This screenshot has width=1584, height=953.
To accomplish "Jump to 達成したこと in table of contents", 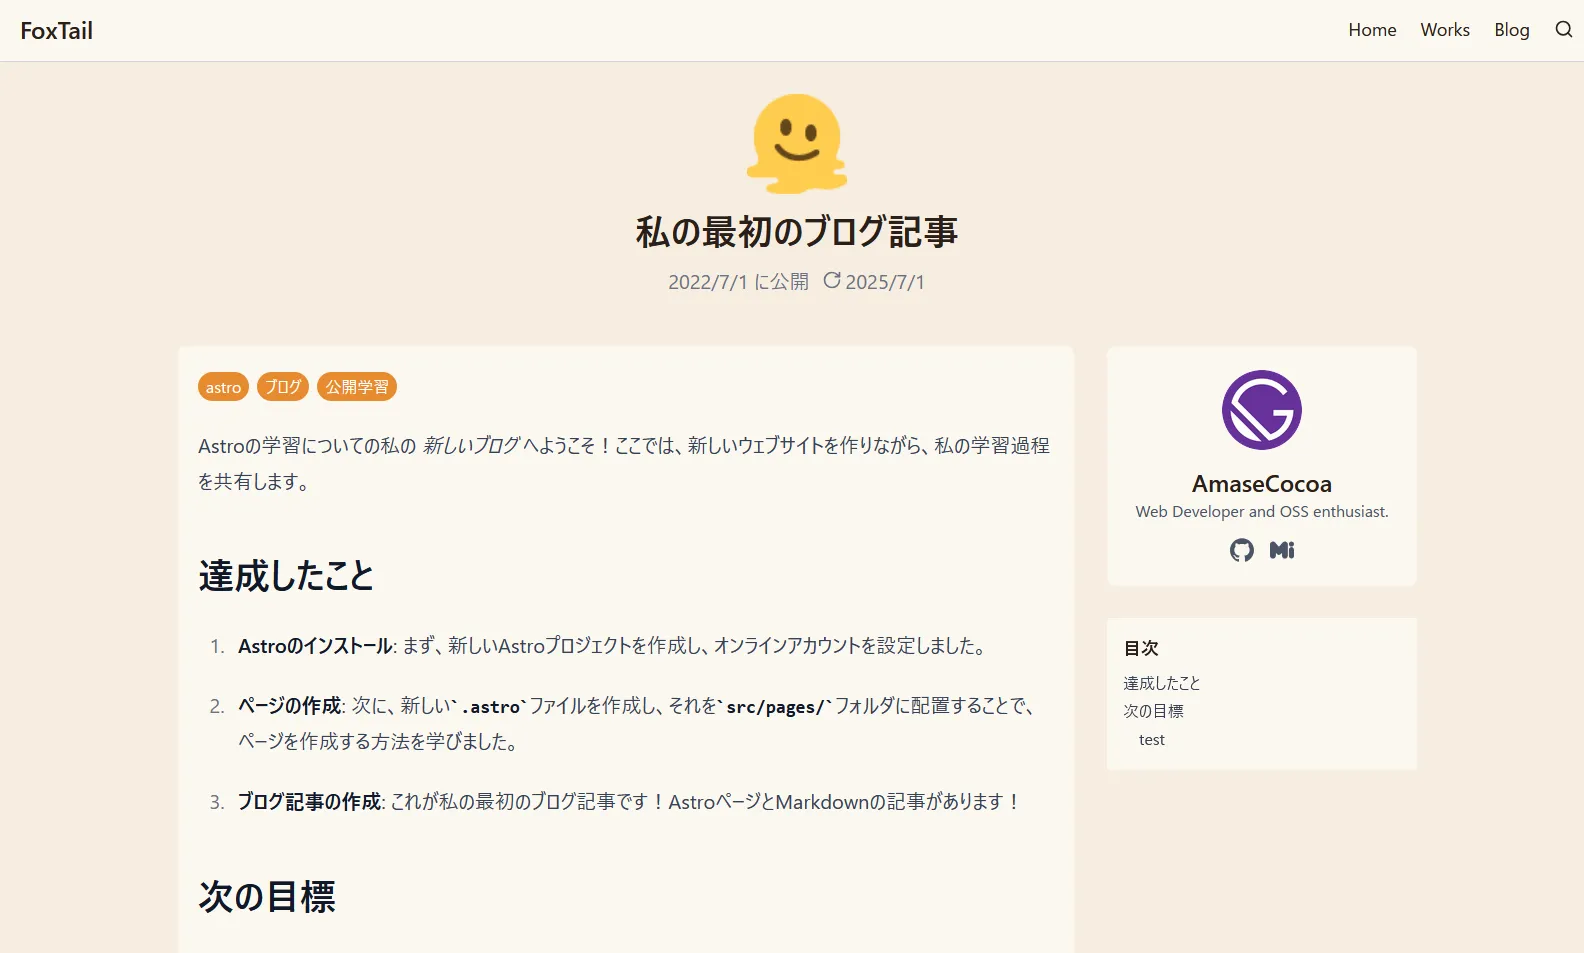I will (x=1161, y=683).
